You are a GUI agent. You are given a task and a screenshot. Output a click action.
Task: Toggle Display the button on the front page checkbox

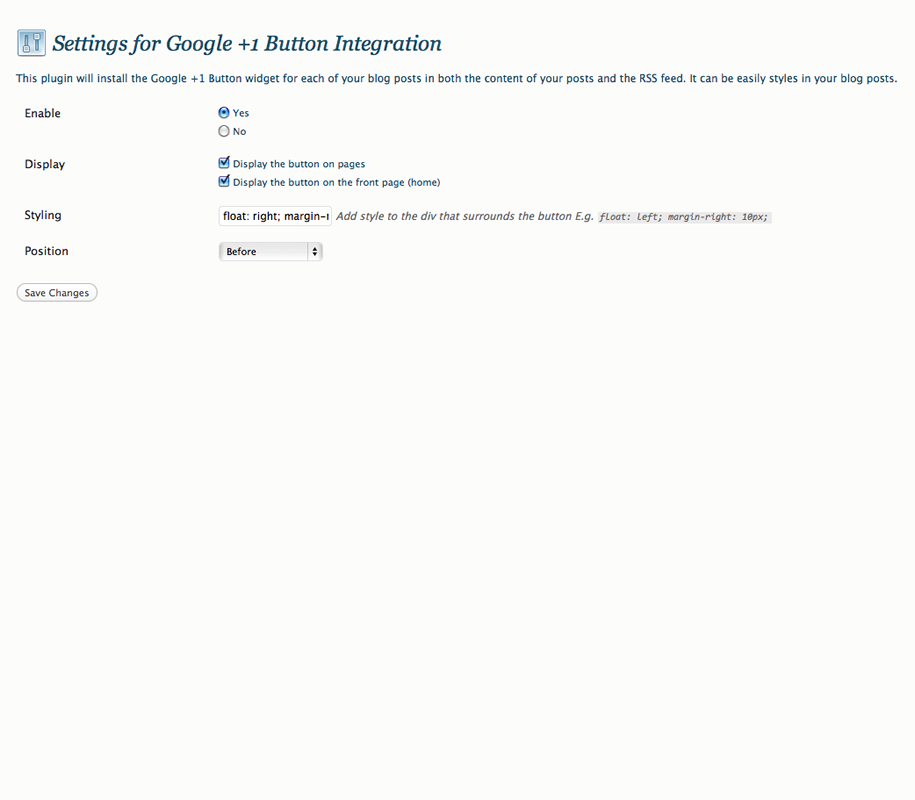[x=223, y=181]
